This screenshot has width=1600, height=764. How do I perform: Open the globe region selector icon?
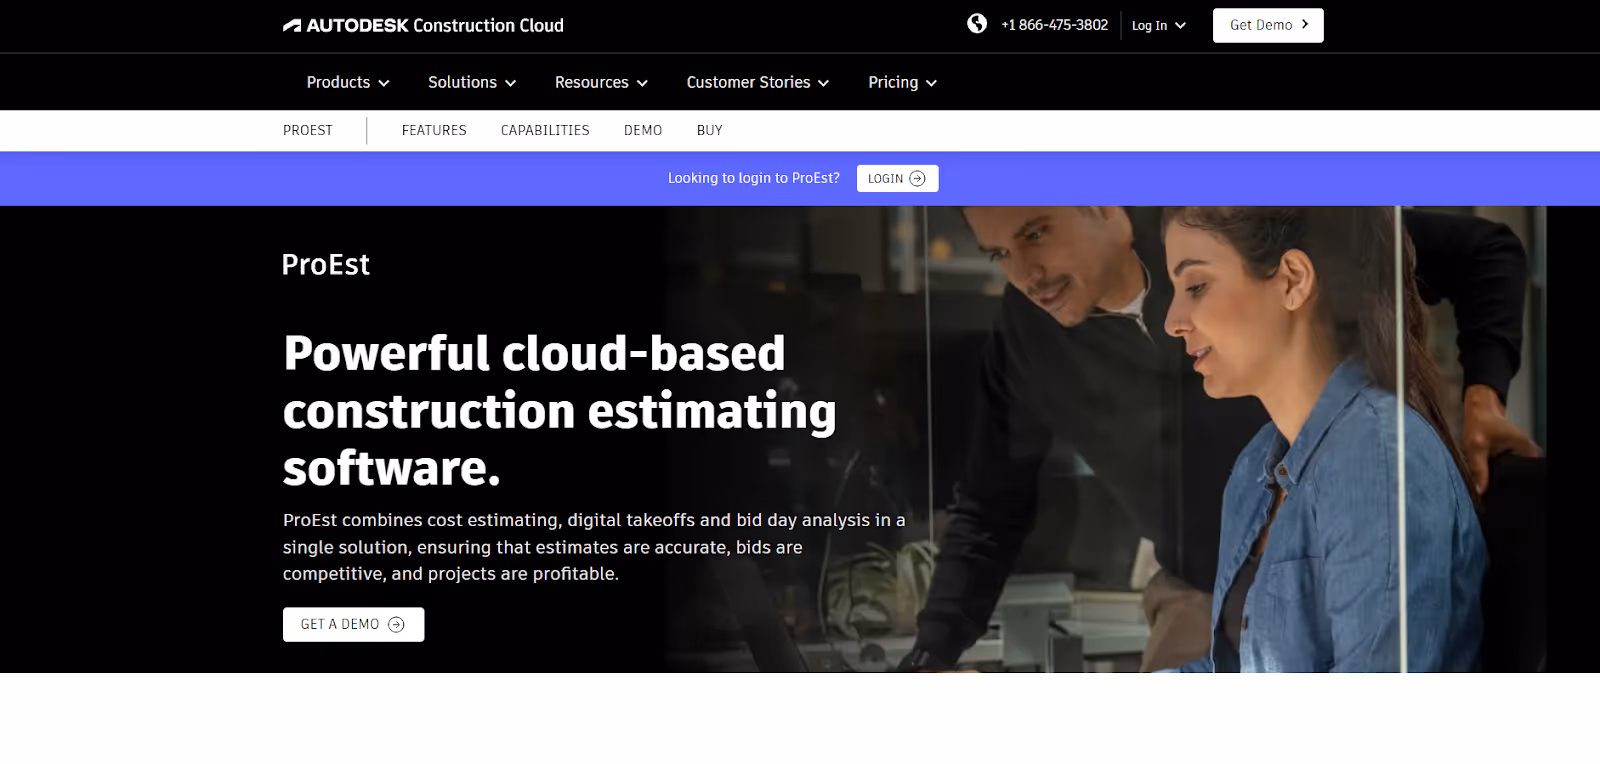[977, 23]
